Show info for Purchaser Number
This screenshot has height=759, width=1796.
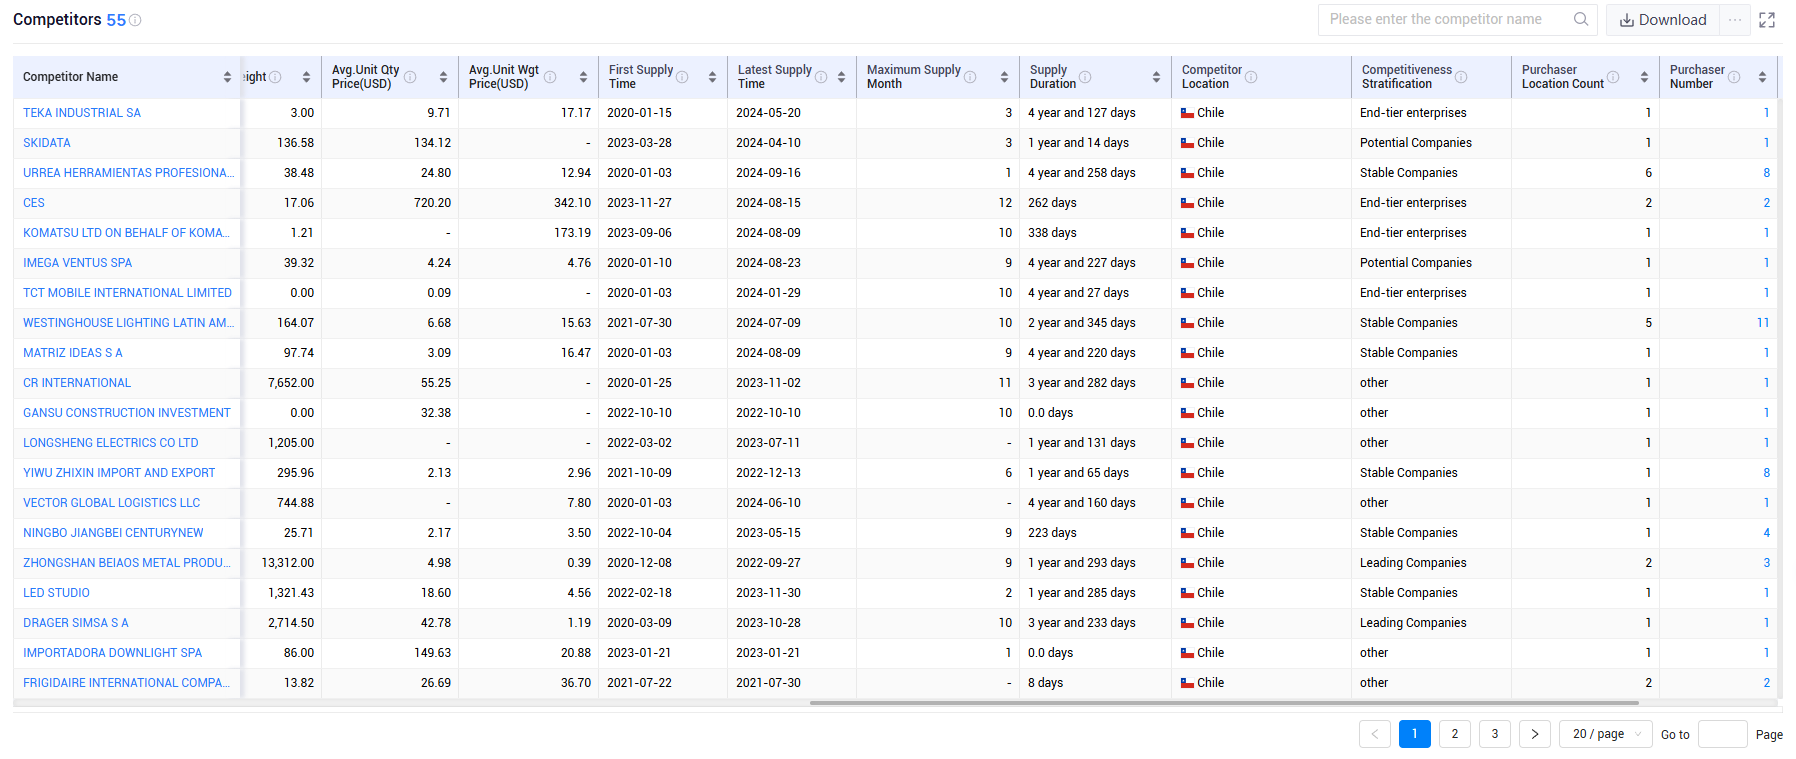tap(1734, 77)
